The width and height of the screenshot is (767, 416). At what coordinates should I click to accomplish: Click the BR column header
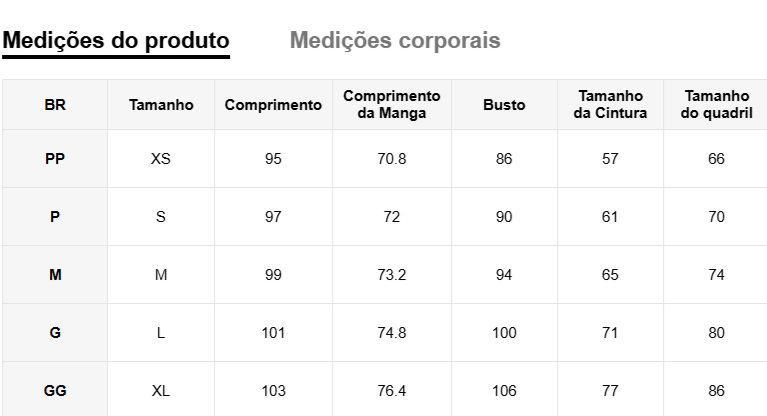coord(56,104)
